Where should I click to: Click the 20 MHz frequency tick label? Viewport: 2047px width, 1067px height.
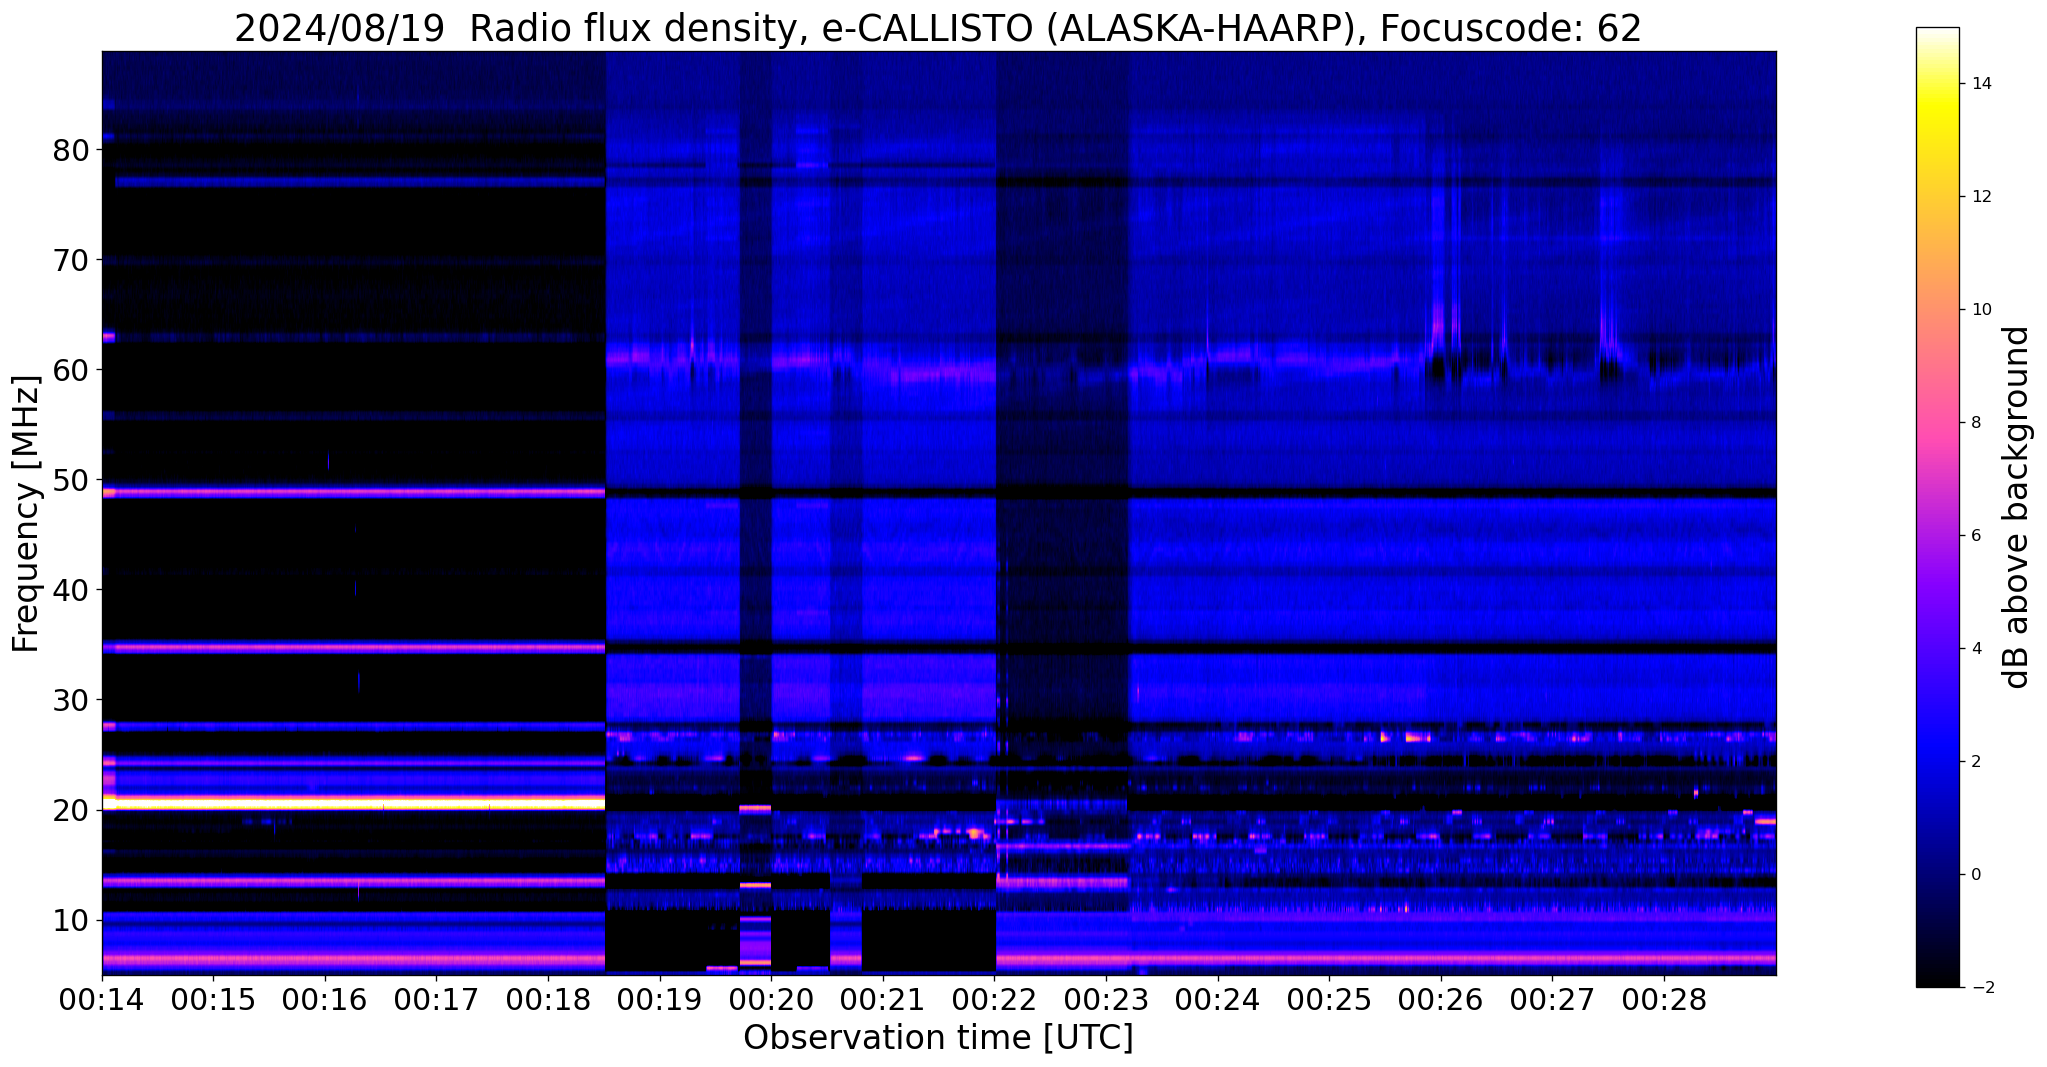[x=71, y=810]
